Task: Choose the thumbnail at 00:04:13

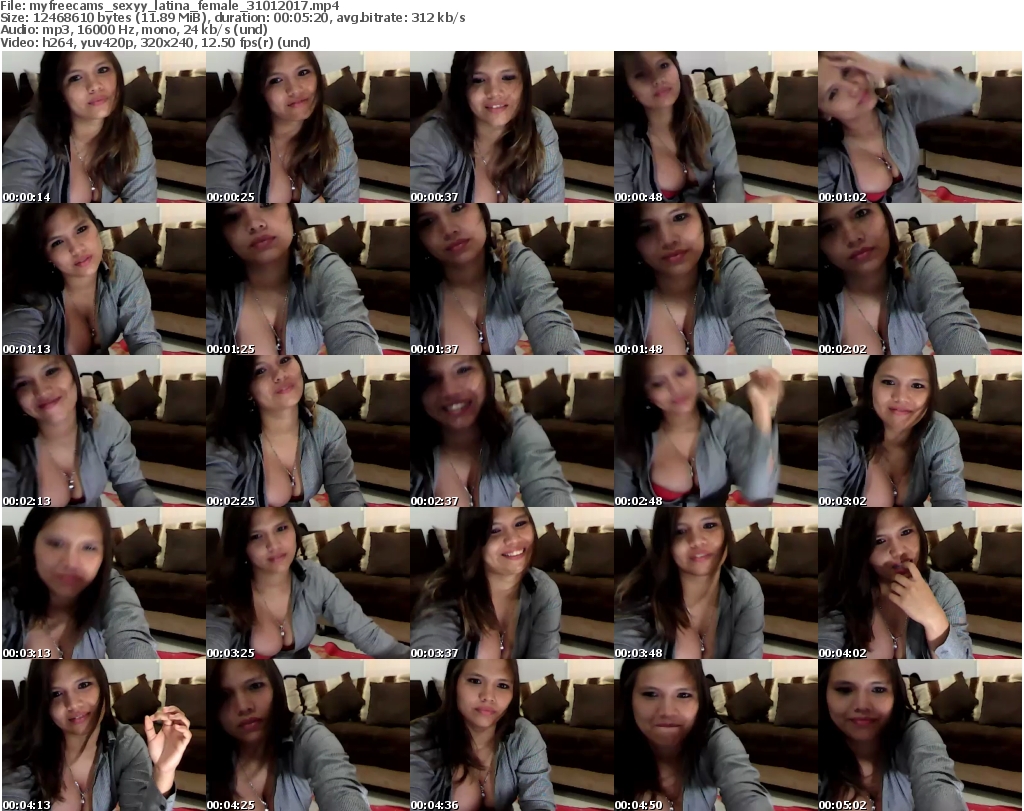Action: [x=104, y=735]
